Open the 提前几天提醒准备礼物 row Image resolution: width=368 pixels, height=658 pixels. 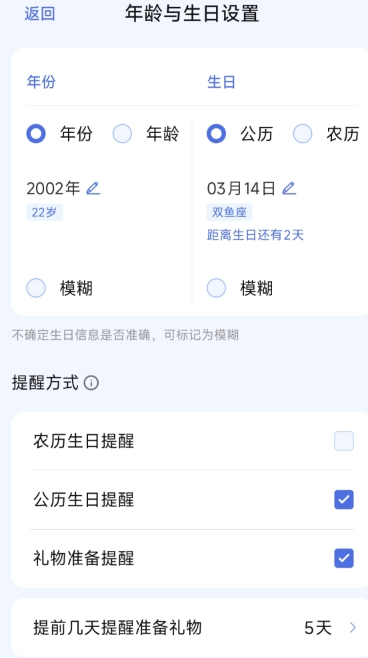190,628
